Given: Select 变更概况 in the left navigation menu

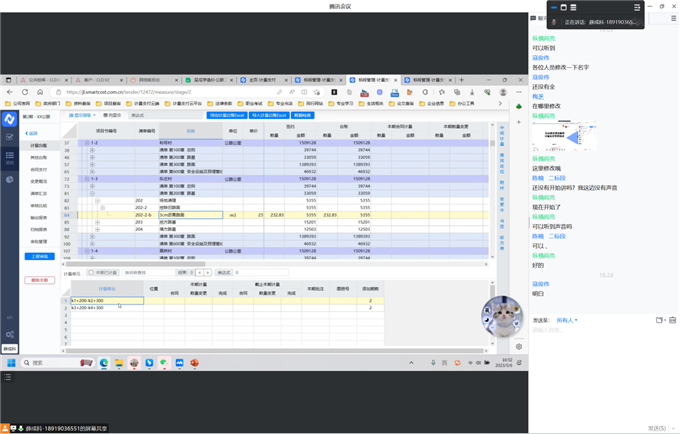Looking at the screenshot, I should coord(38,181).
